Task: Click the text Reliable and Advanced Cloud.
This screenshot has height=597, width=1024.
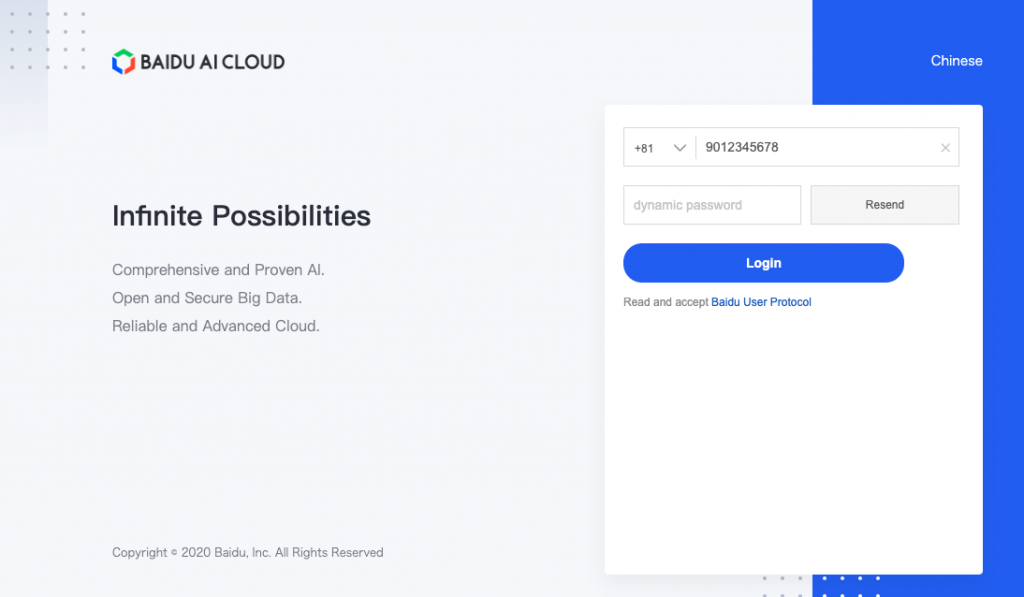Action: 216,326
